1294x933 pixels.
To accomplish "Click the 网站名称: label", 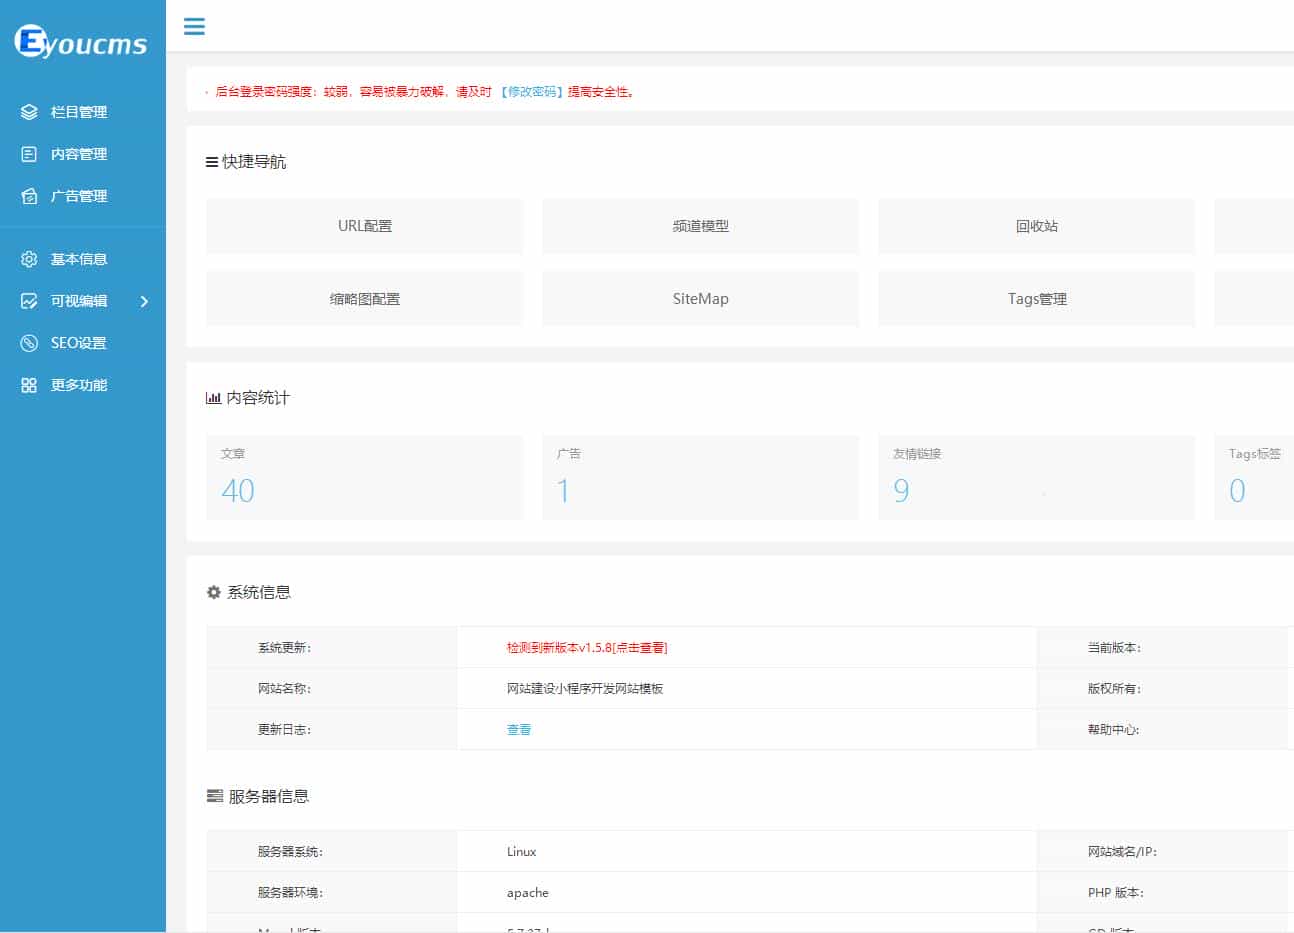I will (285, 689).
